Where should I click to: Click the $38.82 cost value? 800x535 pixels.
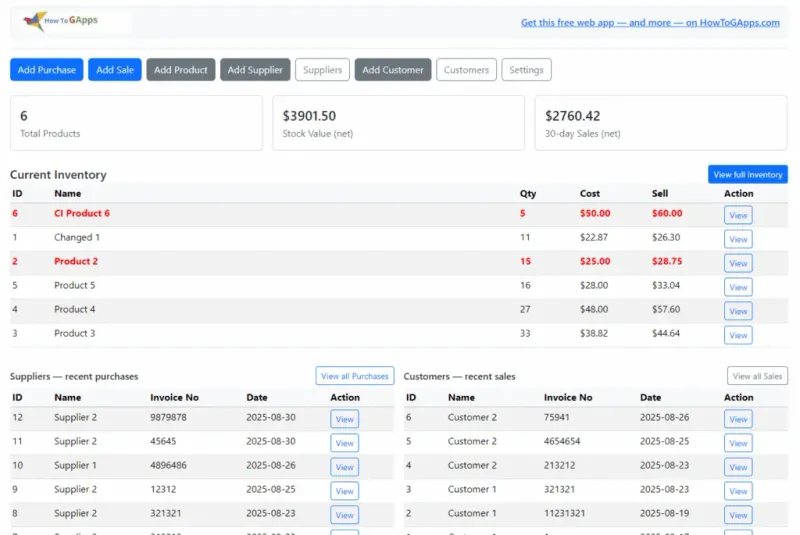tap(594, 333)
